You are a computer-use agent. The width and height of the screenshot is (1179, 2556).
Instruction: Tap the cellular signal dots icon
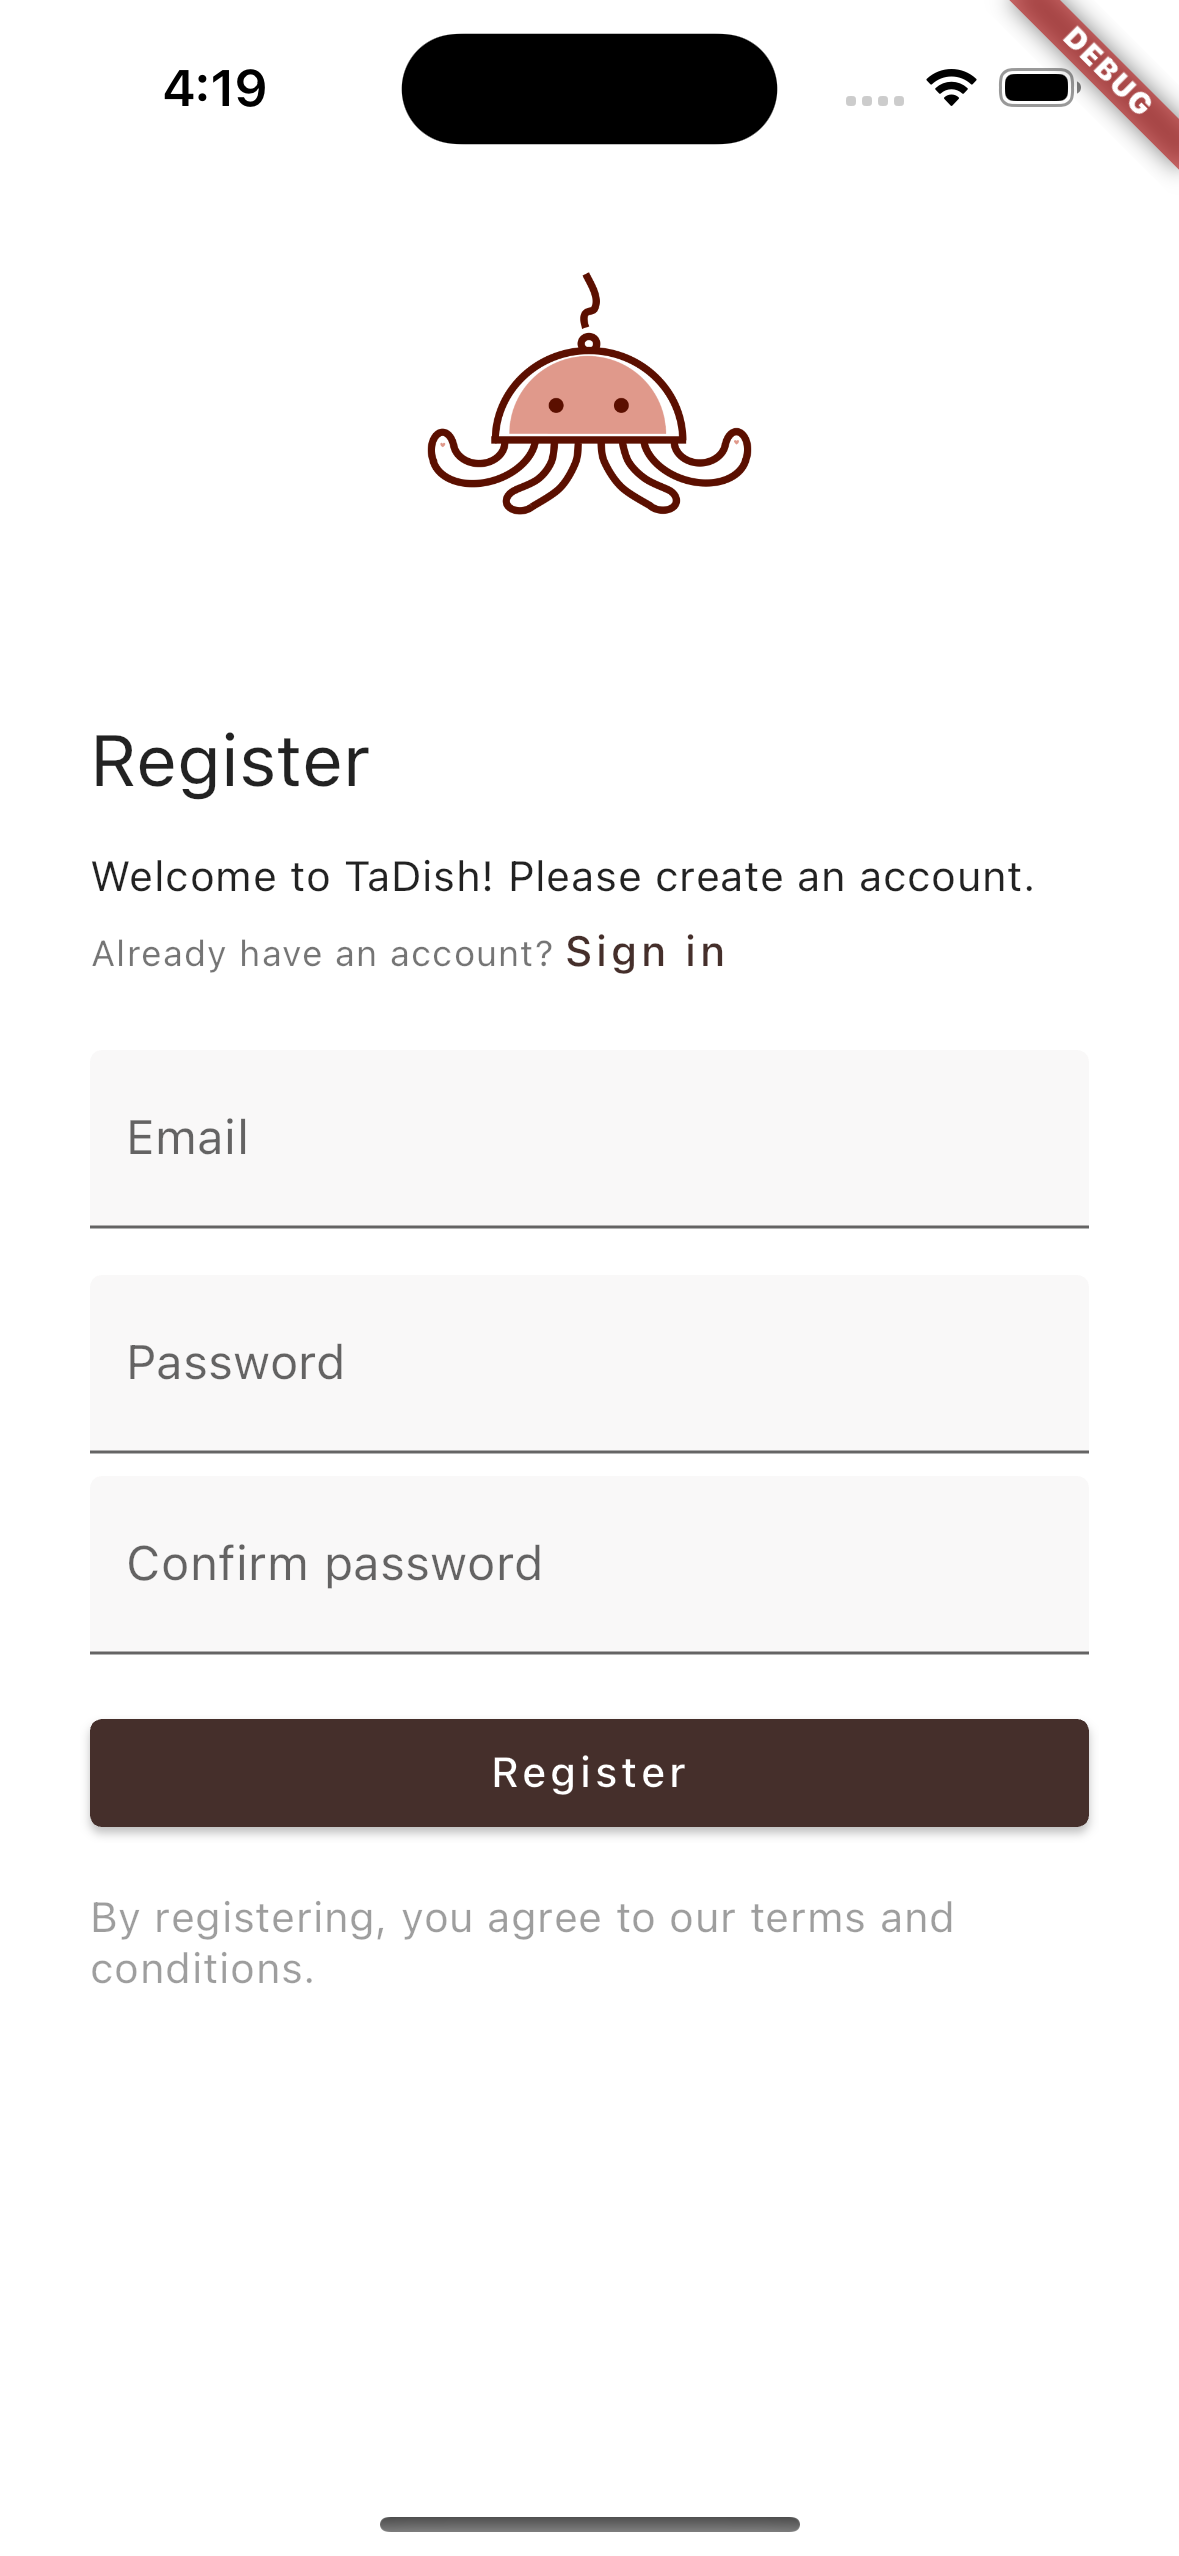coord(873,100)
